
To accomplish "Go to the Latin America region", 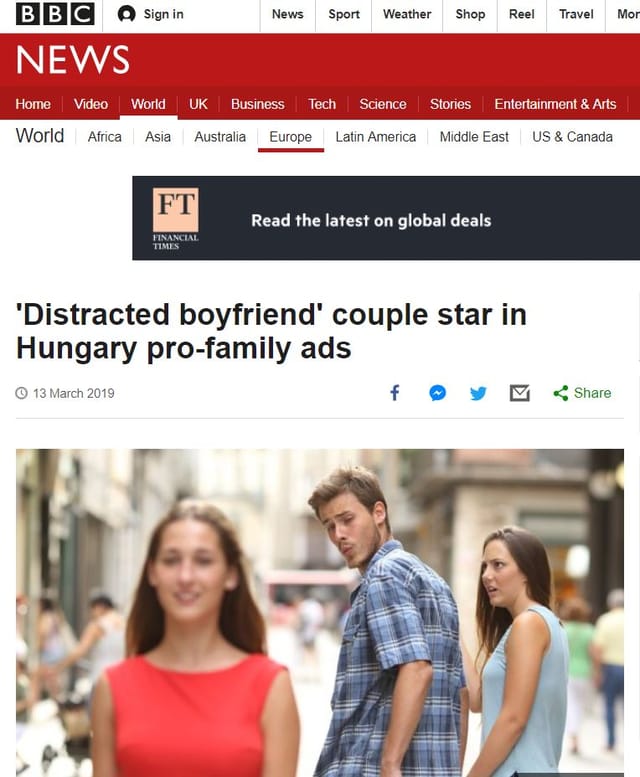I will click(x=376, y=137).
